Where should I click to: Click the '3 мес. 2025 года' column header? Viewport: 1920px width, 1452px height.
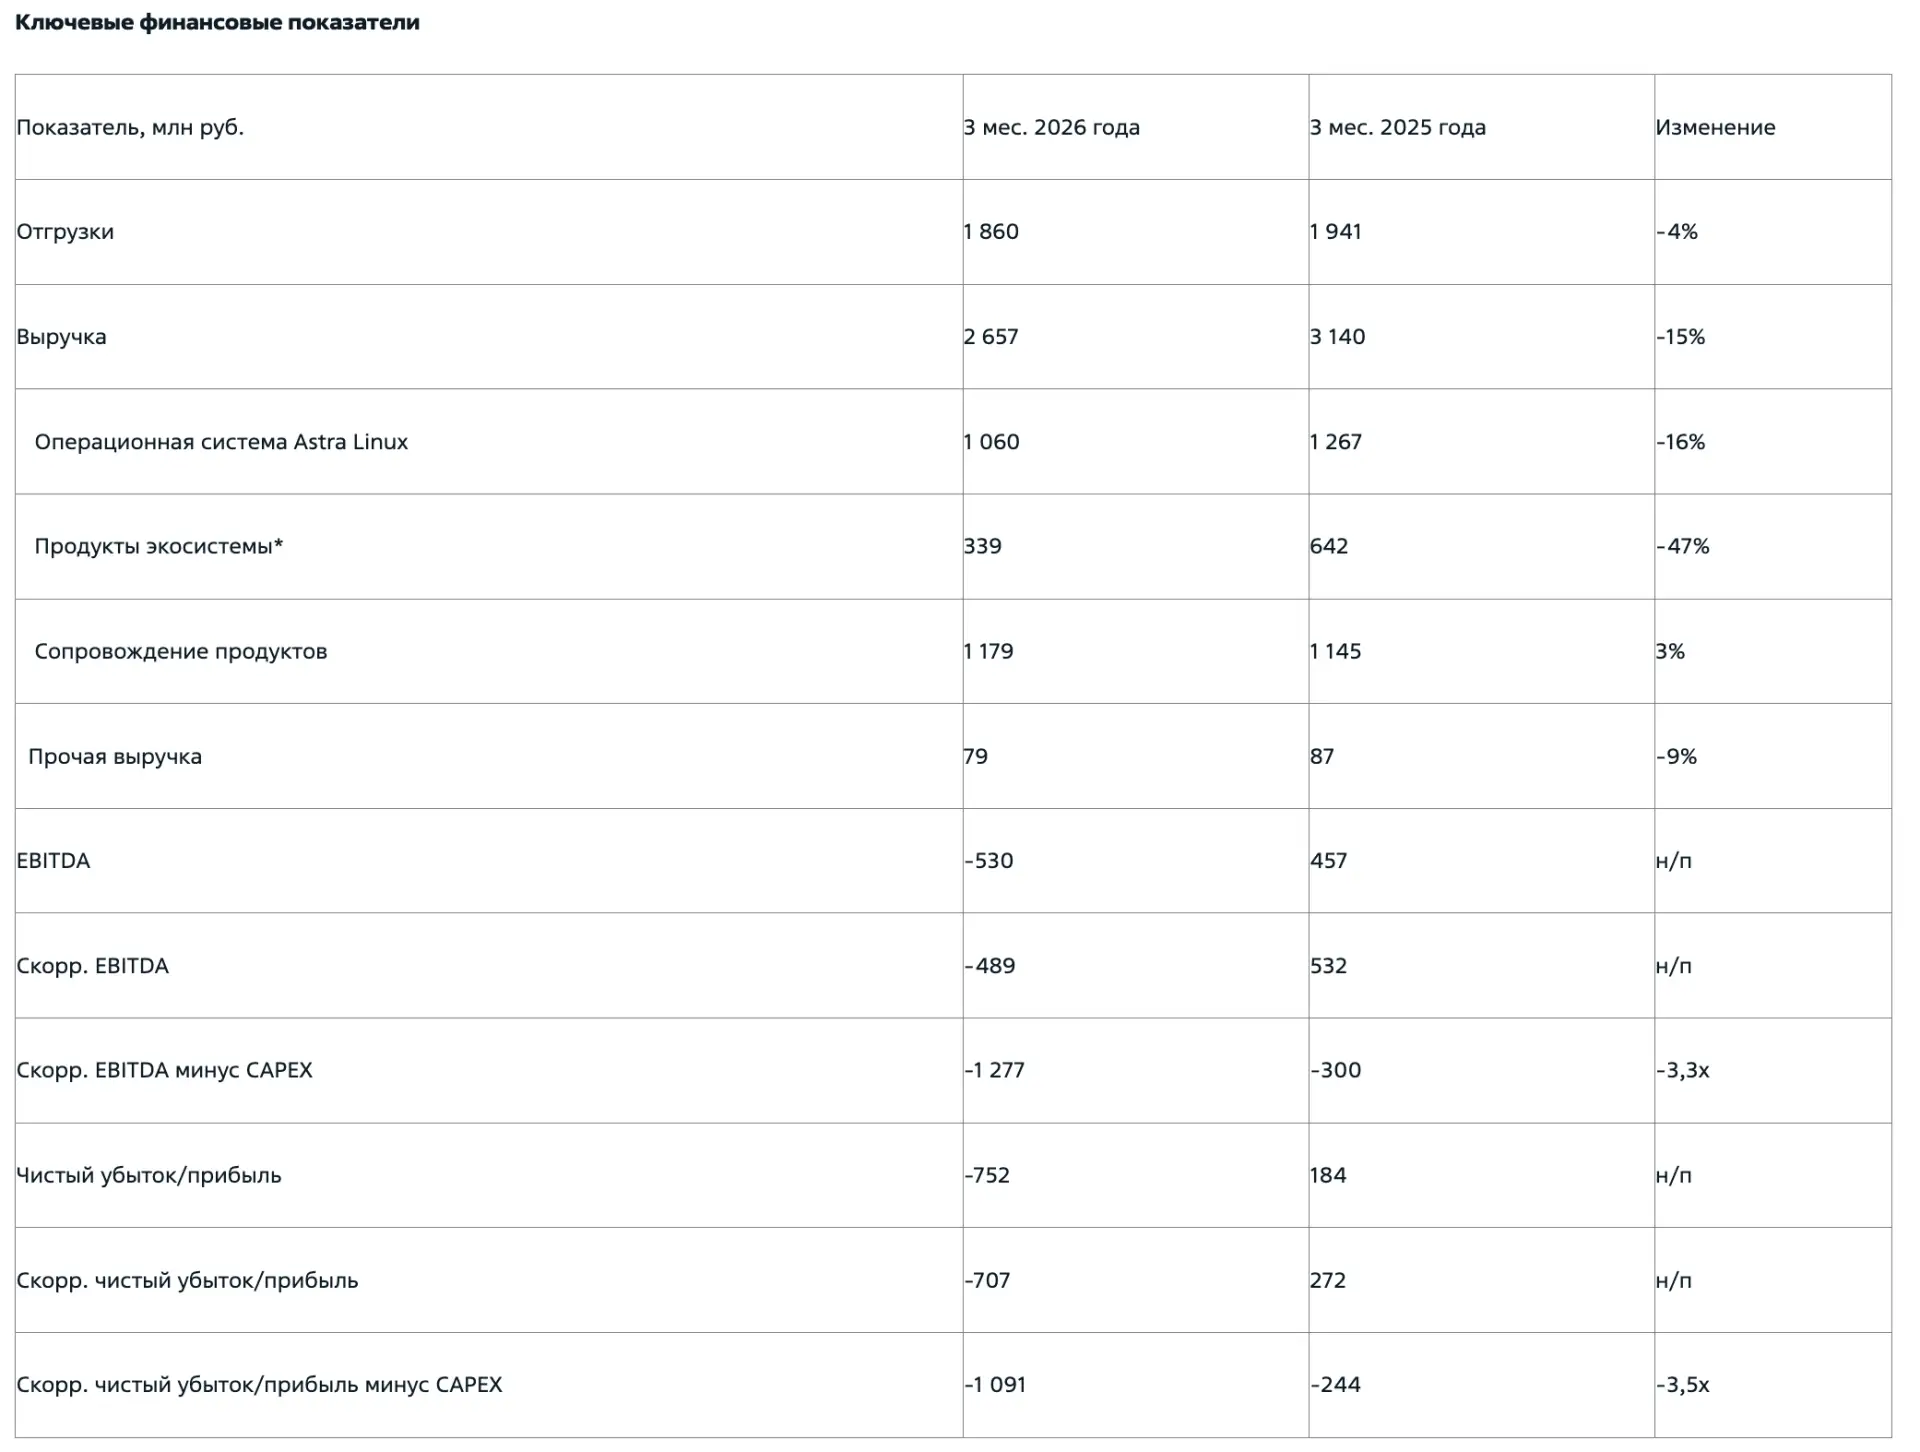point(1398,127)
